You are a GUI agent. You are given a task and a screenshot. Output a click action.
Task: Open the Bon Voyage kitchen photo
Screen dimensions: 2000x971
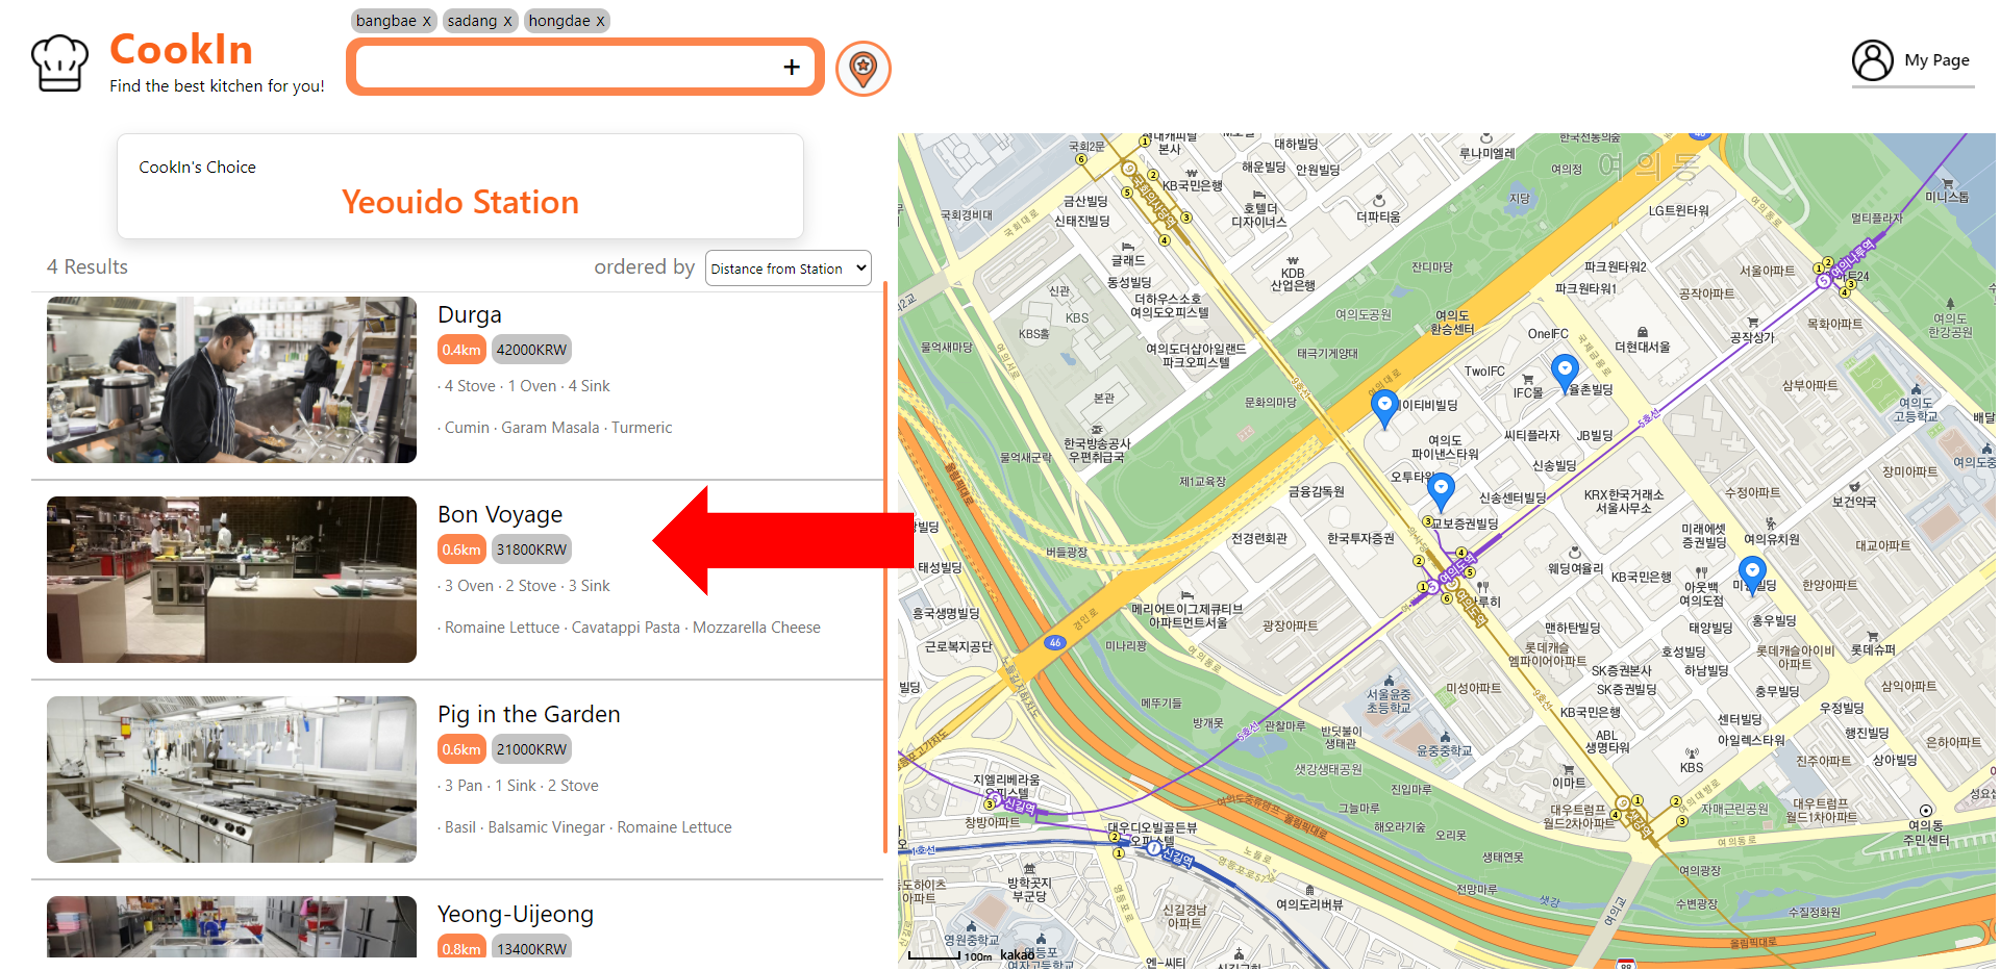click(231, 579)
